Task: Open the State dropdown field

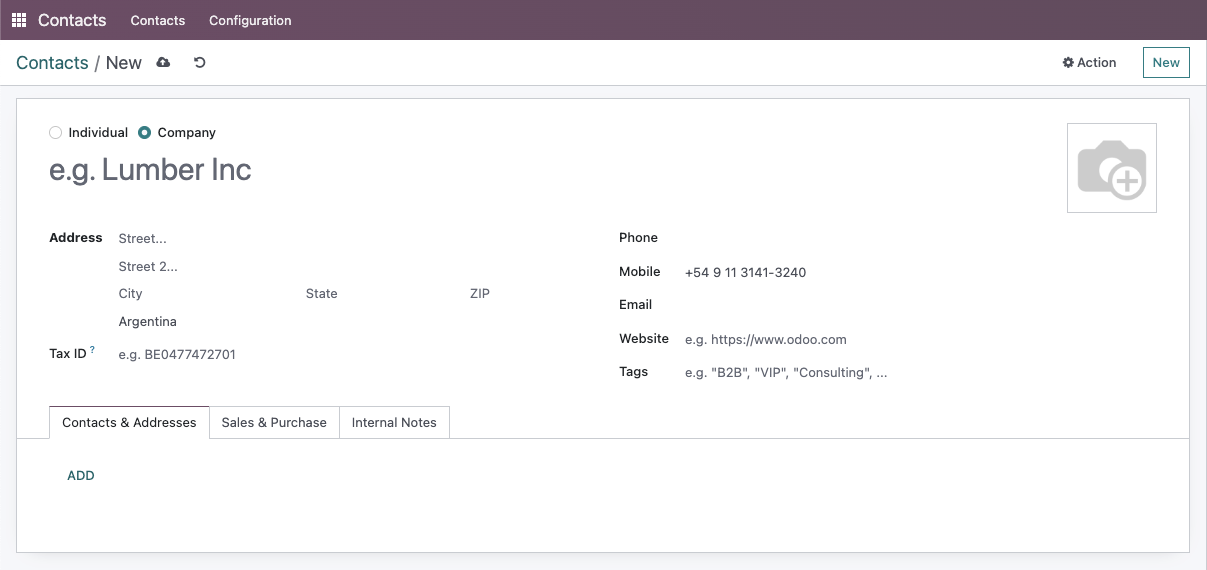Action: [x=383, y=294]
